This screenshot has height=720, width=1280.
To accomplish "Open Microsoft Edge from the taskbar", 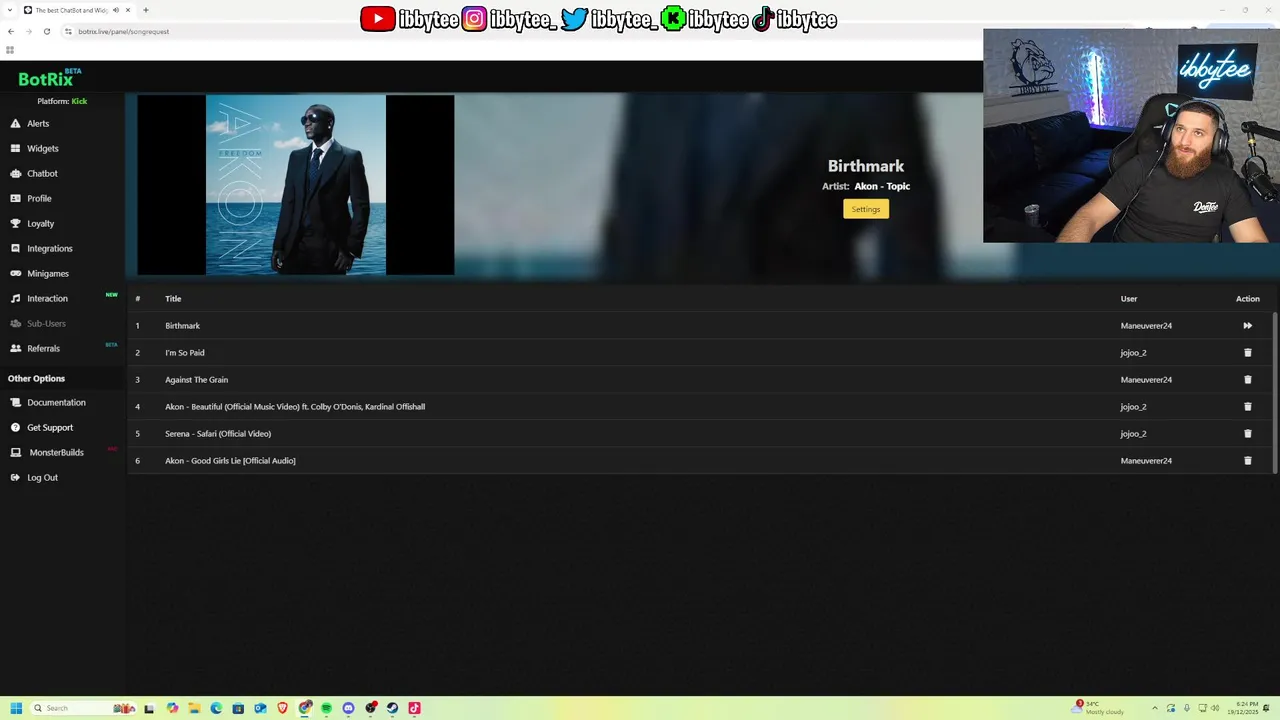I will [x=216, y=708].
